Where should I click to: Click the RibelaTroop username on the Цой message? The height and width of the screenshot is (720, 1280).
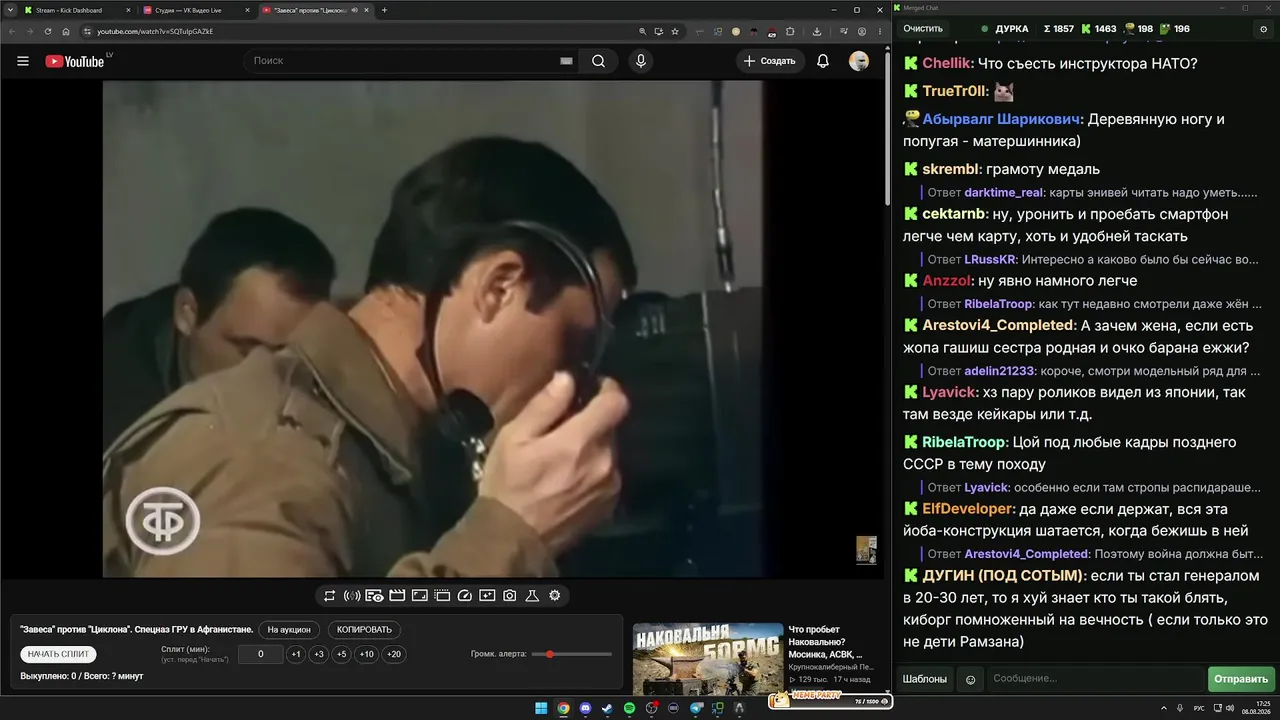coord(963,442)
